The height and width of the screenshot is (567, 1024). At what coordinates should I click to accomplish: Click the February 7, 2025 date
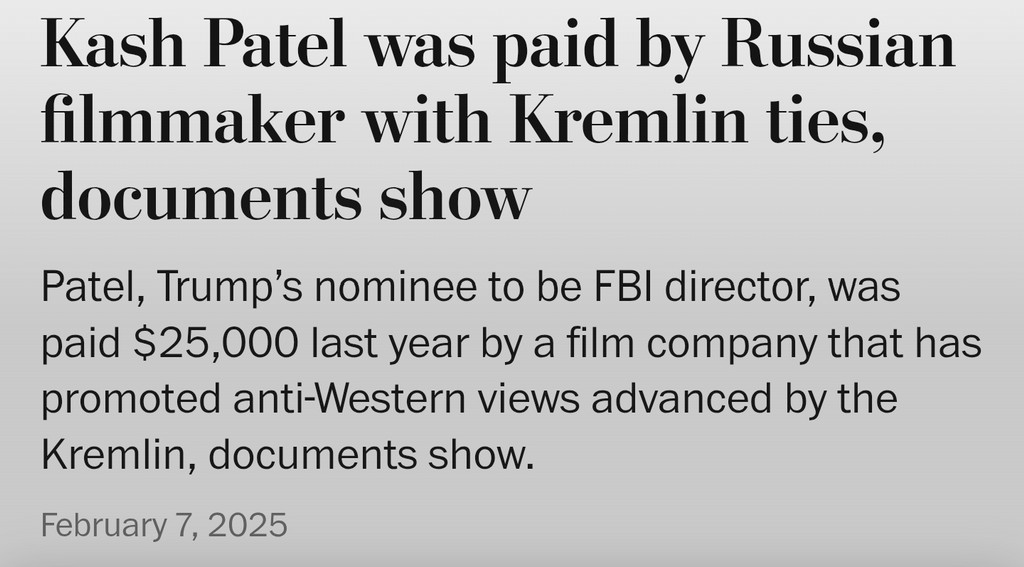[164, 523]
